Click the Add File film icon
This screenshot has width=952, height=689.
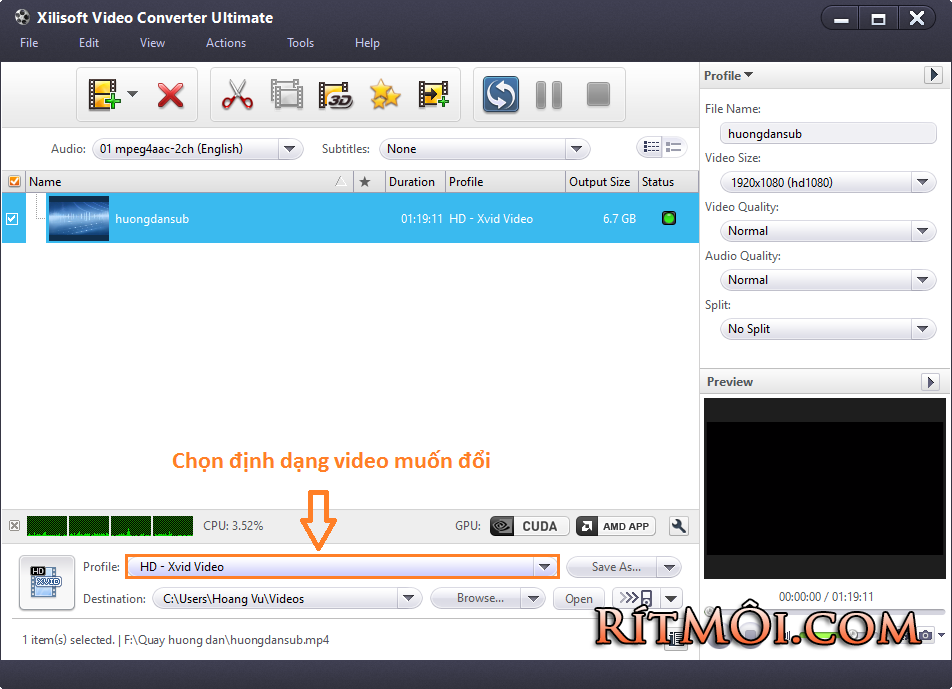click(104, 95)
